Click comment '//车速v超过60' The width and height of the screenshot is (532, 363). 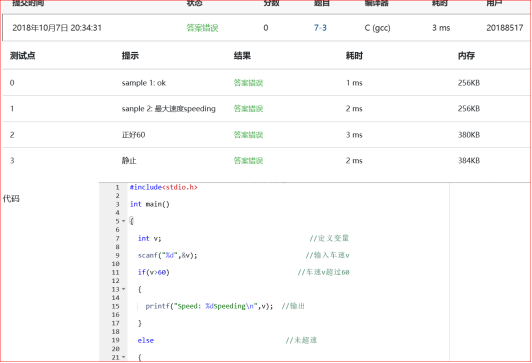click(x=323, y=272)
